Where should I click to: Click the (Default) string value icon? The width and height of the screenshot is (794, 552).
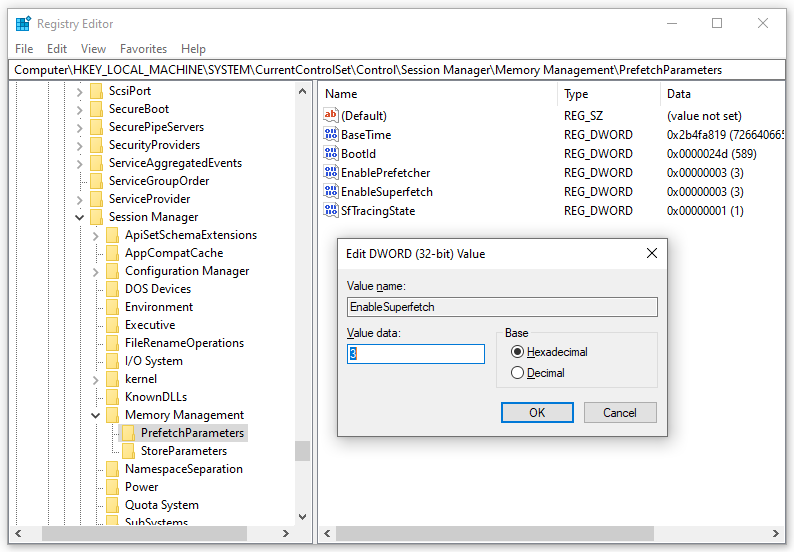(331, 116)
